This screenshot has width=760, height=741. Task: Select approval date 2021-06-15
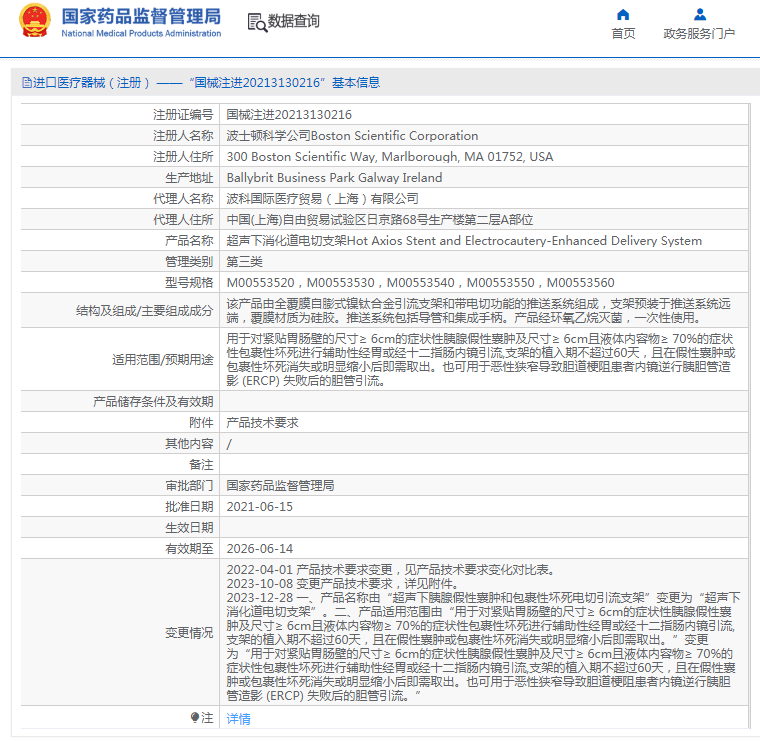259,506
